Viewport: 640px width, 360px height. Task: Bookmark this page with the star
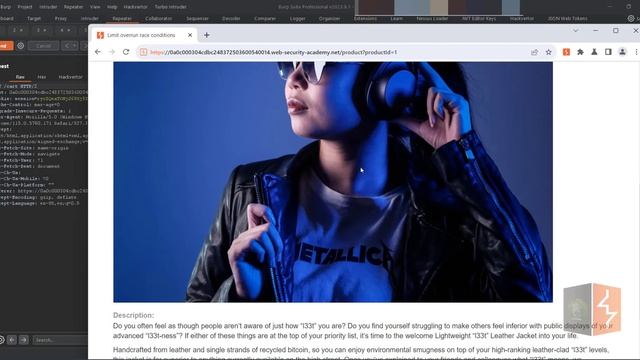point(549,52)
